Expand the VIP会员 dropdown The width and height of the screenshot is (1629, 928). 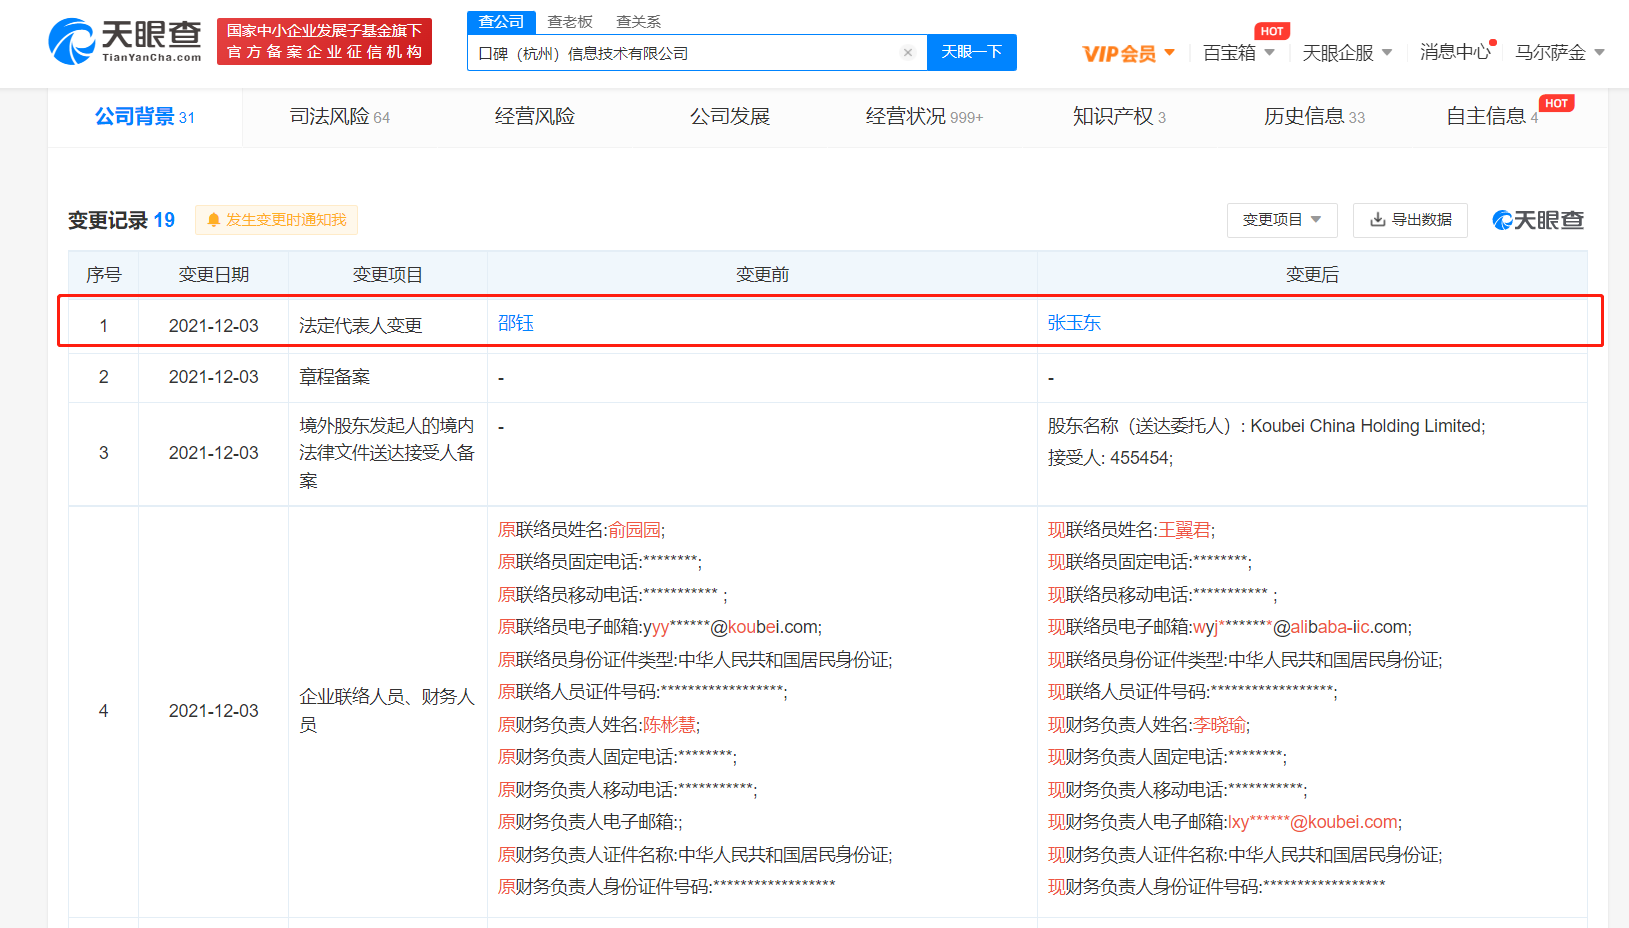(1128, 53)
